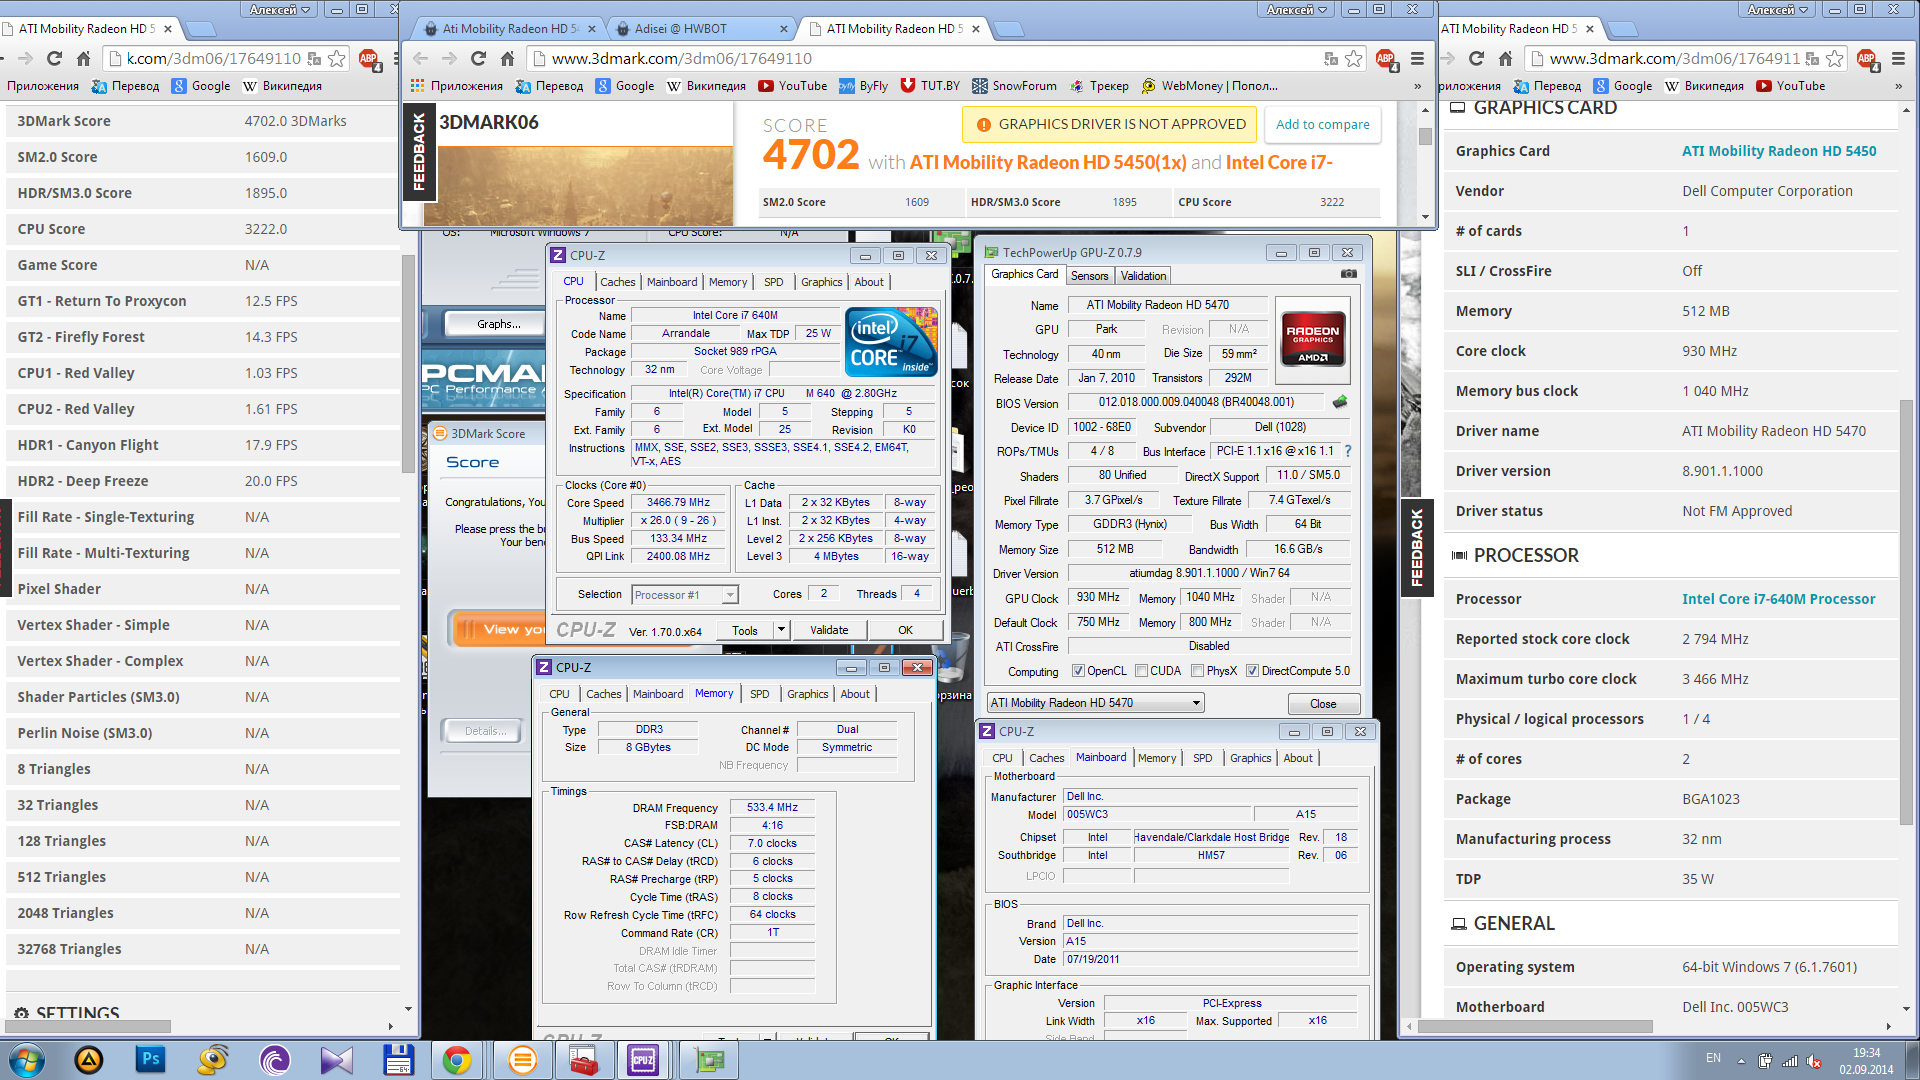The height and width of the screenshot is (1080, 1920).
Task: Open the GPU selection dropdown in GPU-Z
Action: 1095,703
